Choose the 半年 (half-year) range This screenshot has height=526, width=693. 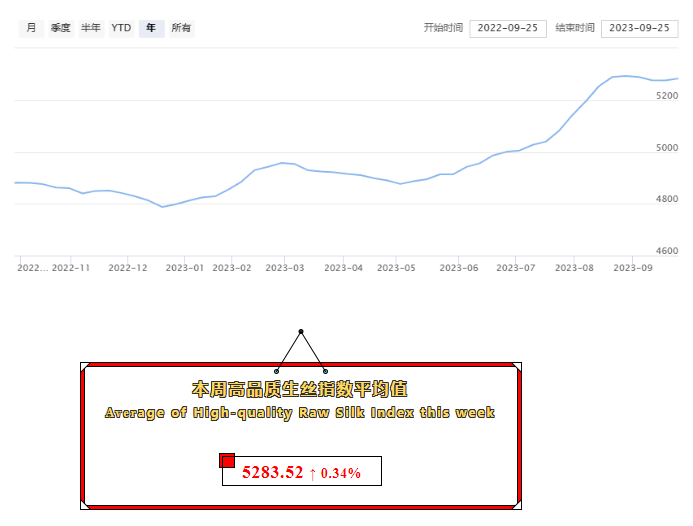[x=91, y=28]
